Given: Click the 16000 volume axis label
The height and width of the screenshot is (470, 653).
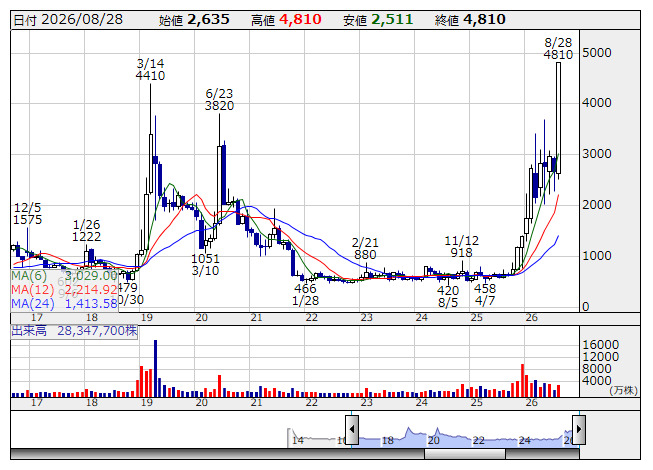Looking at the screenshot, I should (601, 345).
